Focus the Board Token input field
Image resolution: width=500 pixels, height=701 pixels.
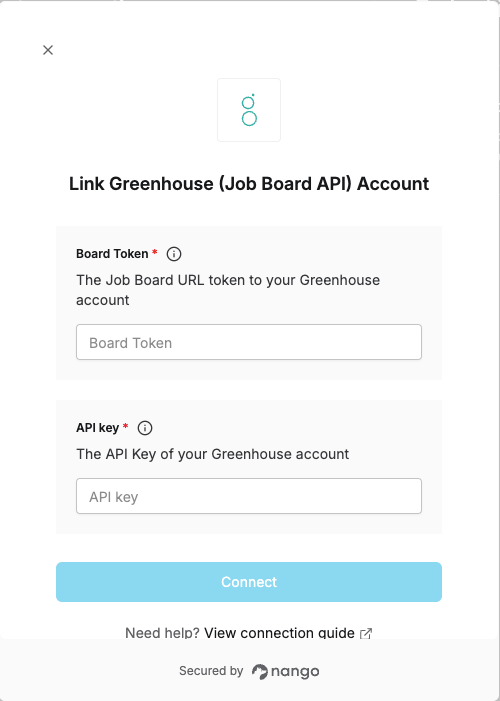249,342
